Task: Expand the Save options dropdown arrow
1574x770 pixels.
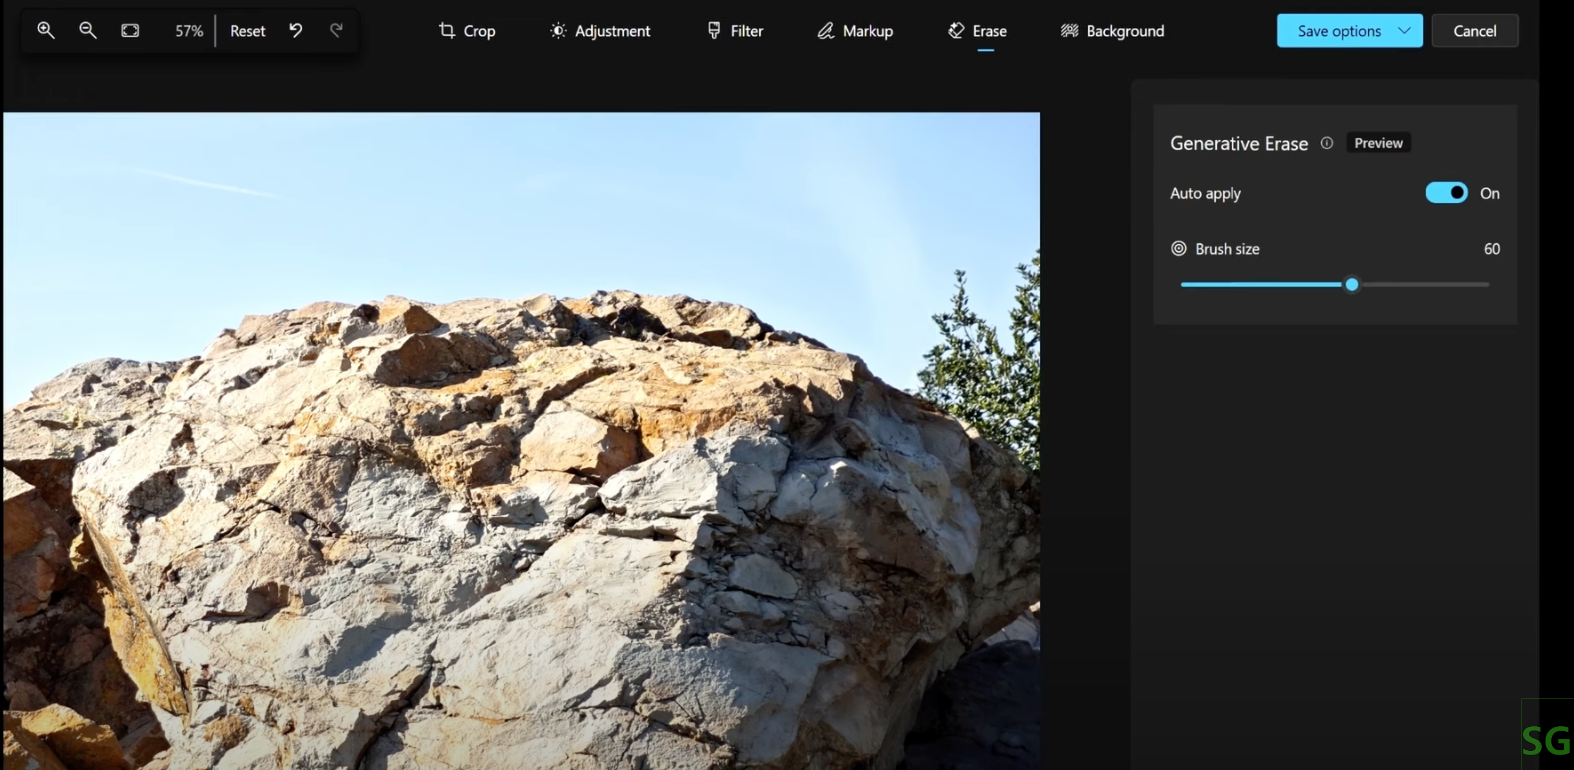Action: click(x=1404, y=31)
